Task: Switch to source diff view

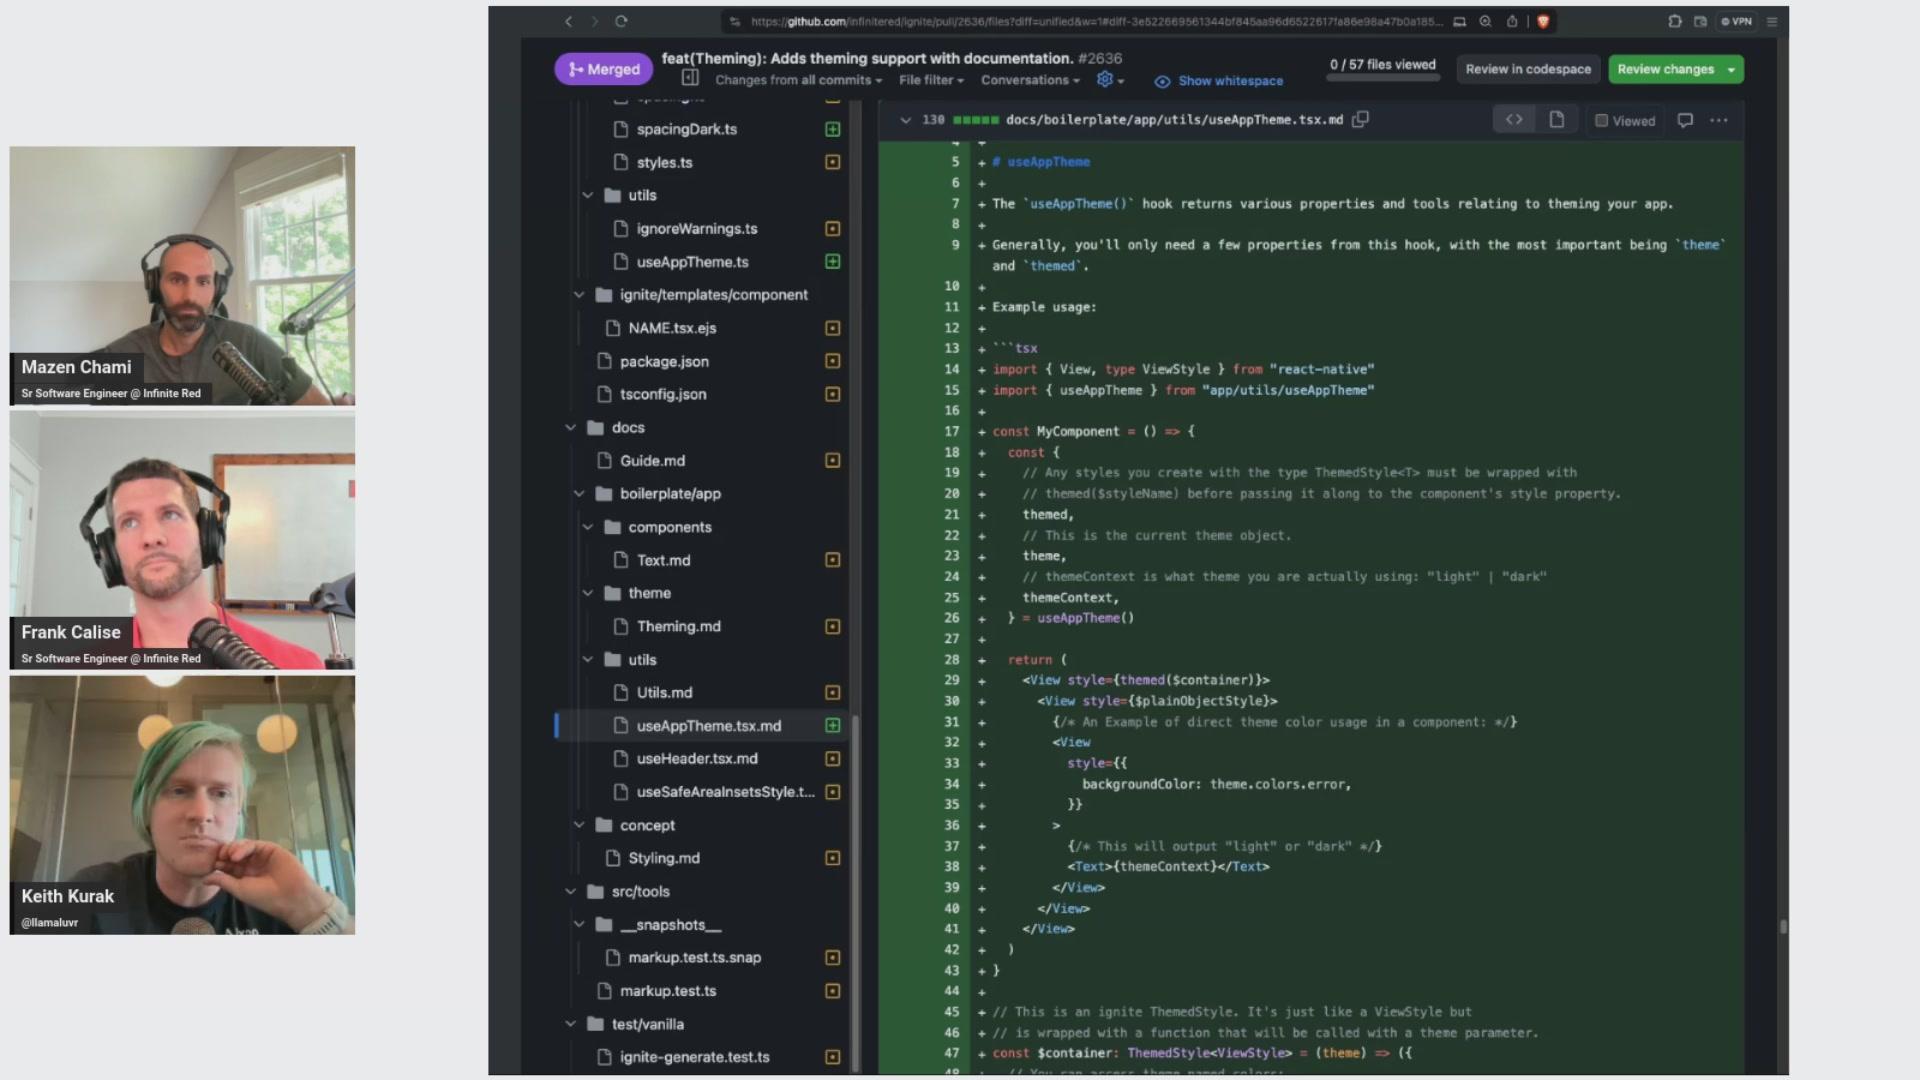Action: point(1514,120)
